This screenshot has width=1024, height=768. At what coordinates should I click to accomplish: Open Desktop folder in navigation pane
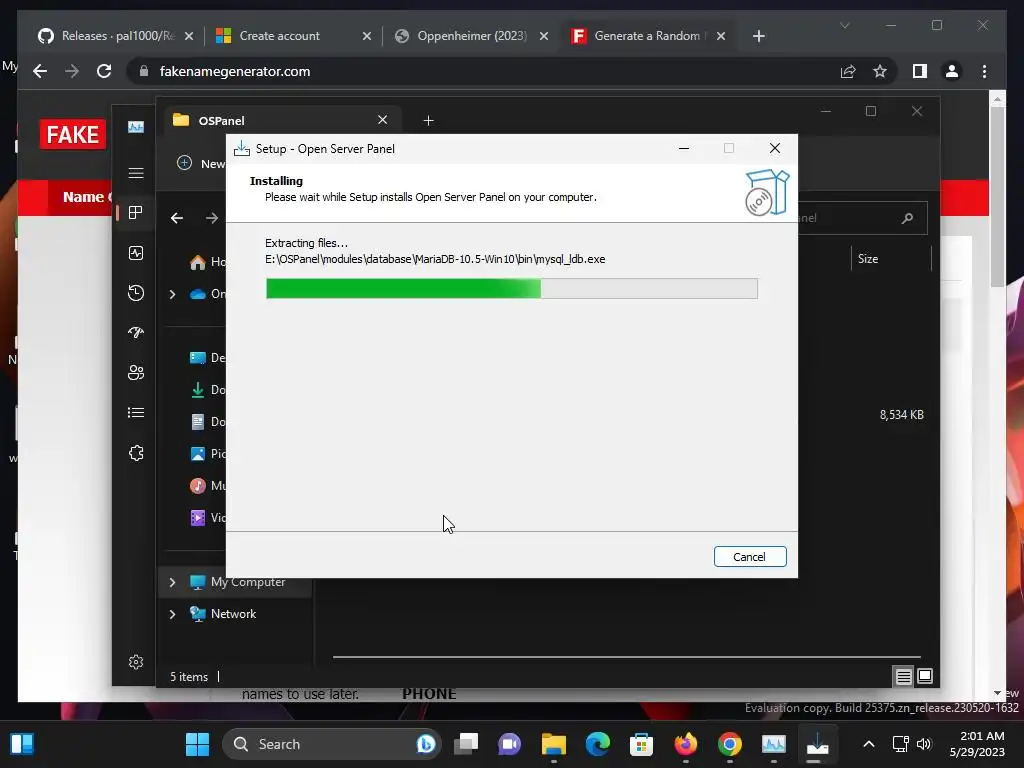point(208,358)
